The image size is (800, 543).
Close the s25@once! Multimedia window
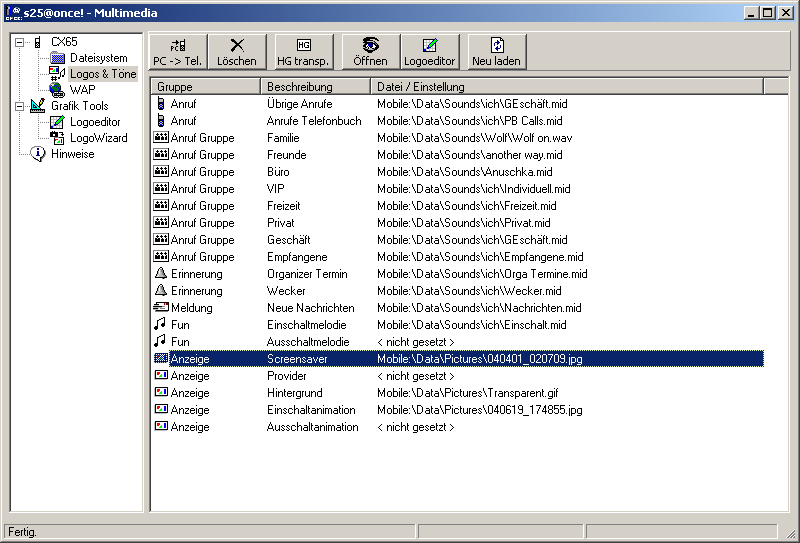pos(786,12)
